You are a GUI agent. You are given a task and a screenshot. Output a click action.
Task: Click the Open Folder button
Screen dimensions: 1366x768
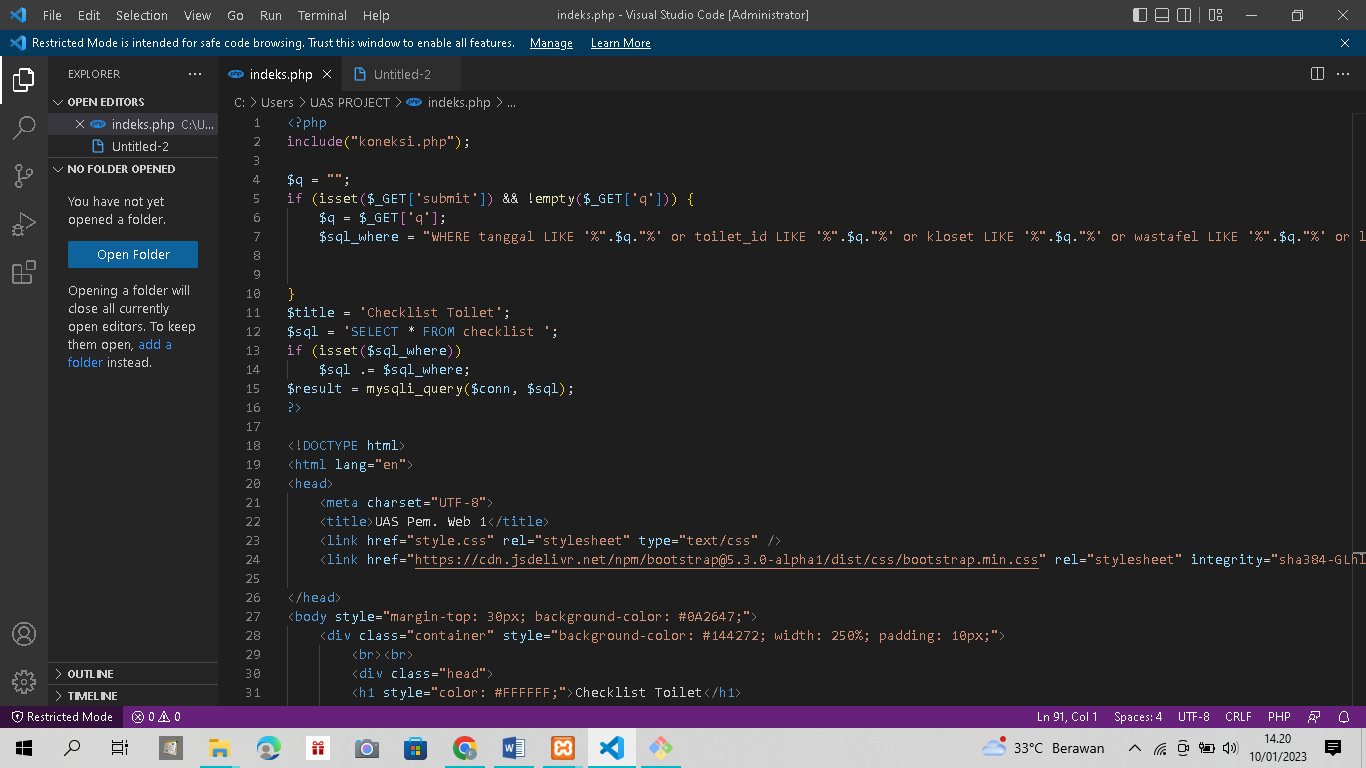pos(132,254)
